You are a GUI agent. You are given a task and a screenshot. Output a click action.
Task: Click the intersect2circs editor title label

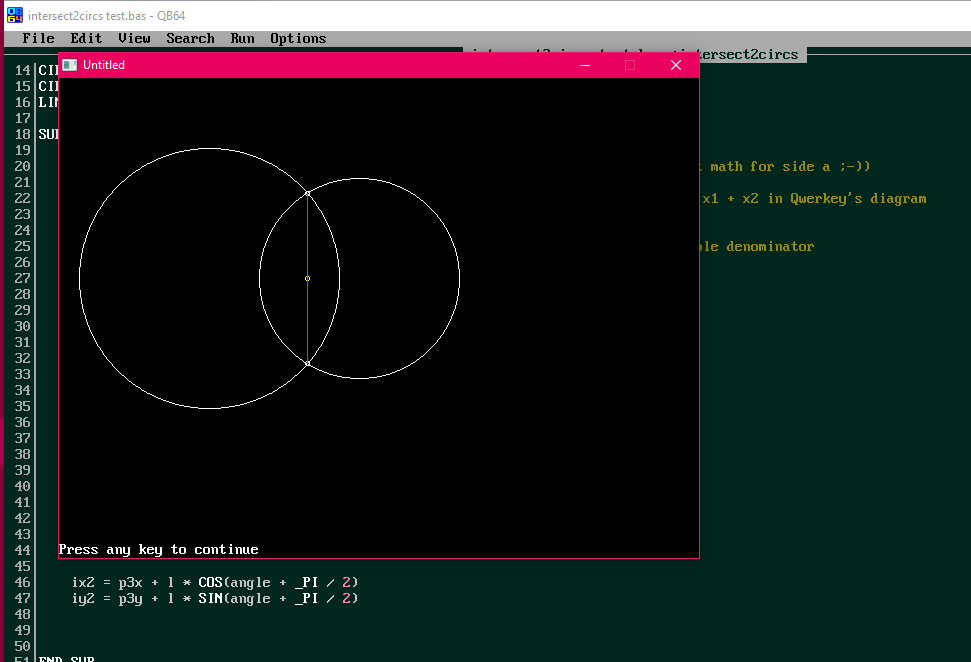coord(750,54)
